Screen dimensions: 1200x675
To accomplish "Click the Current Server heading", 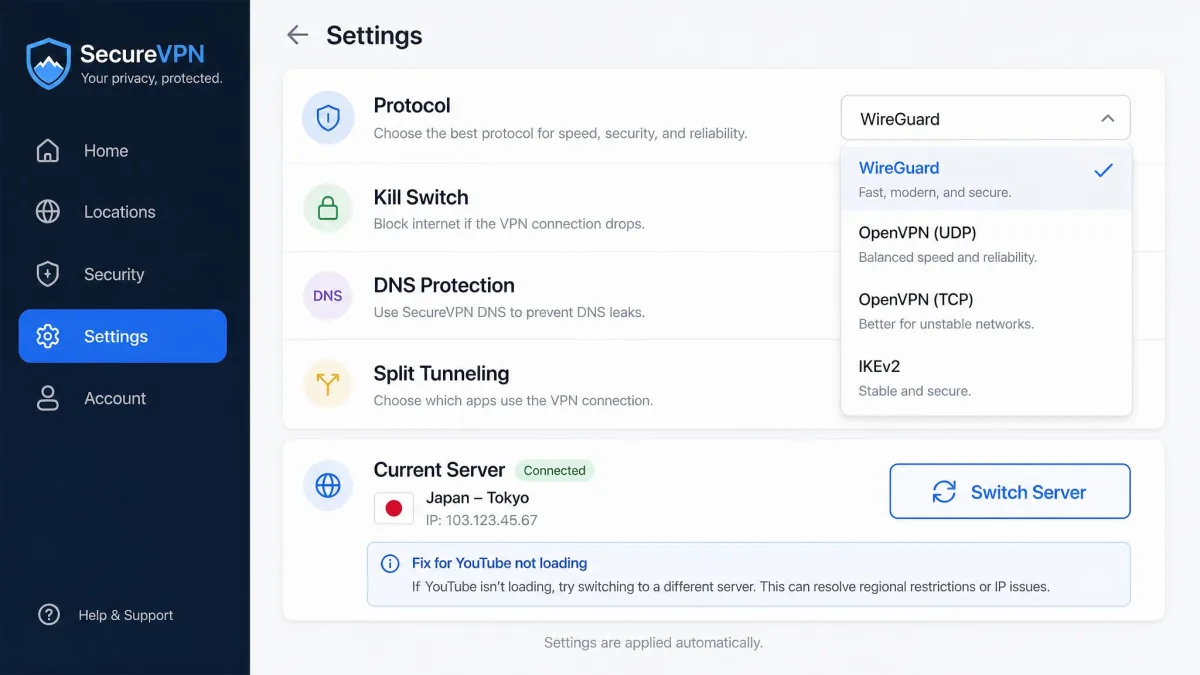I will 439,469.
